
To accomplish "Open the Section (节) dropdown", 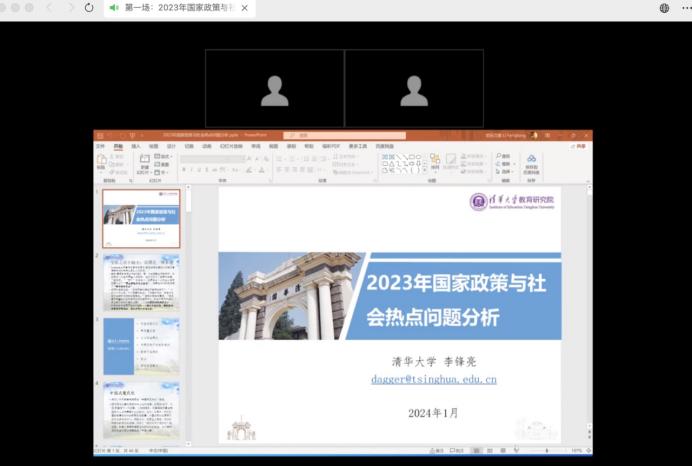I will pos(161,172).
